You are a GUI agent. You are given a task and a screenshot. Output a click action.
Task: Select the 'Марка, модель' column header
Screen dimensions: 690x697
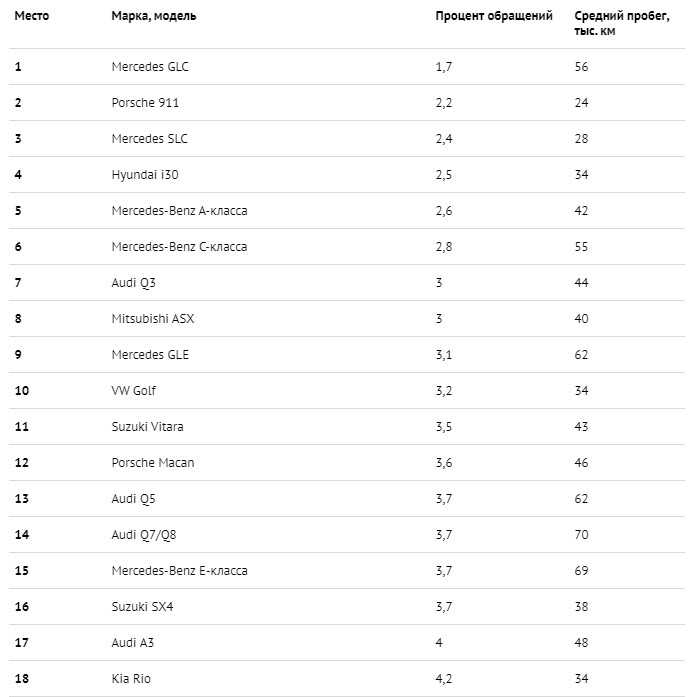click(154, 16)
